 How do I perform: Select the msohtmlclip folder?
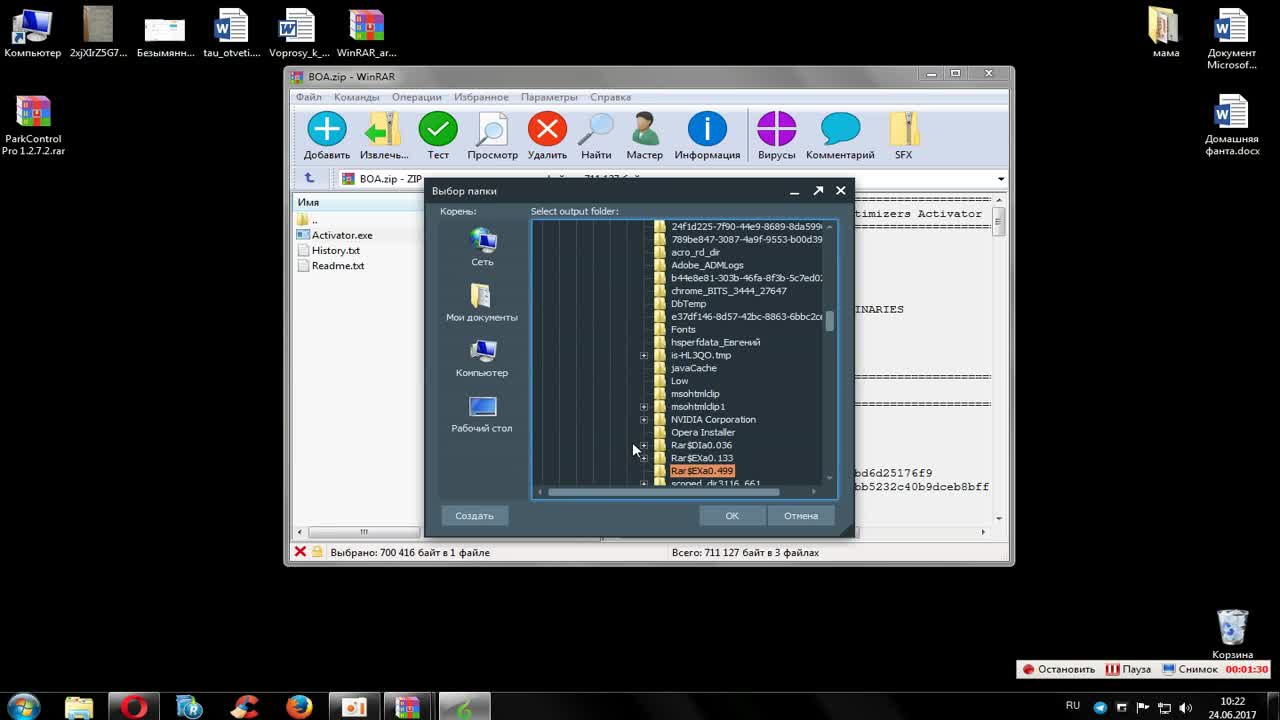(x=695, y=394)
